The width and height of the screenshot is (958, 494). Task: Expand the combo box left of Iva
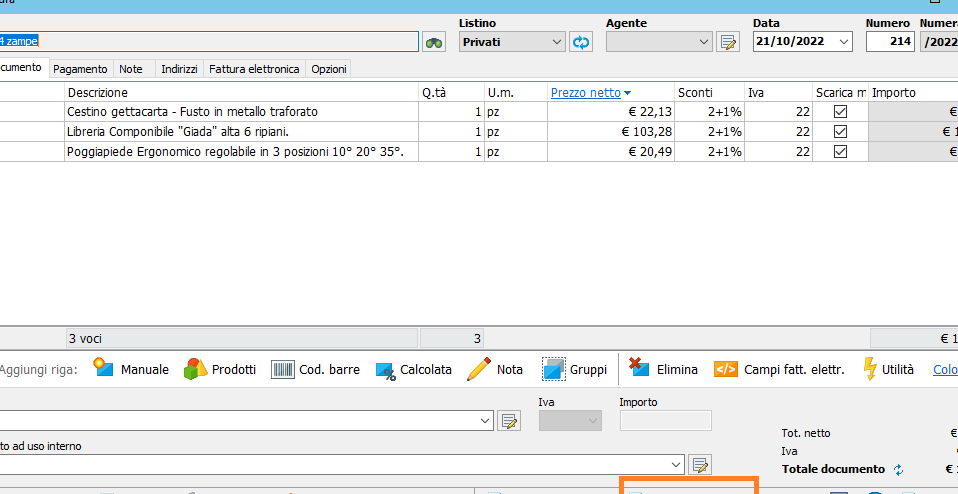(486, 421)
